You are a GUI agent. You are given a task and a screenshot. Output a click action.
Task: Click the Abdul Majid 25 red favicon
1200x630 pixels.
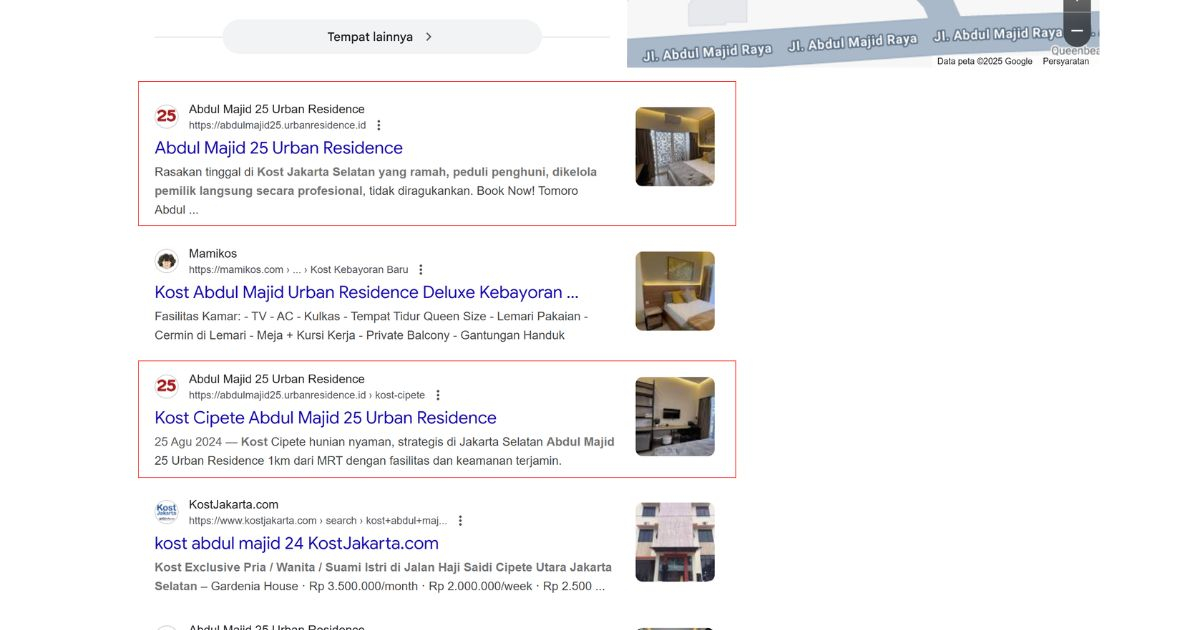tap(166, 116)
